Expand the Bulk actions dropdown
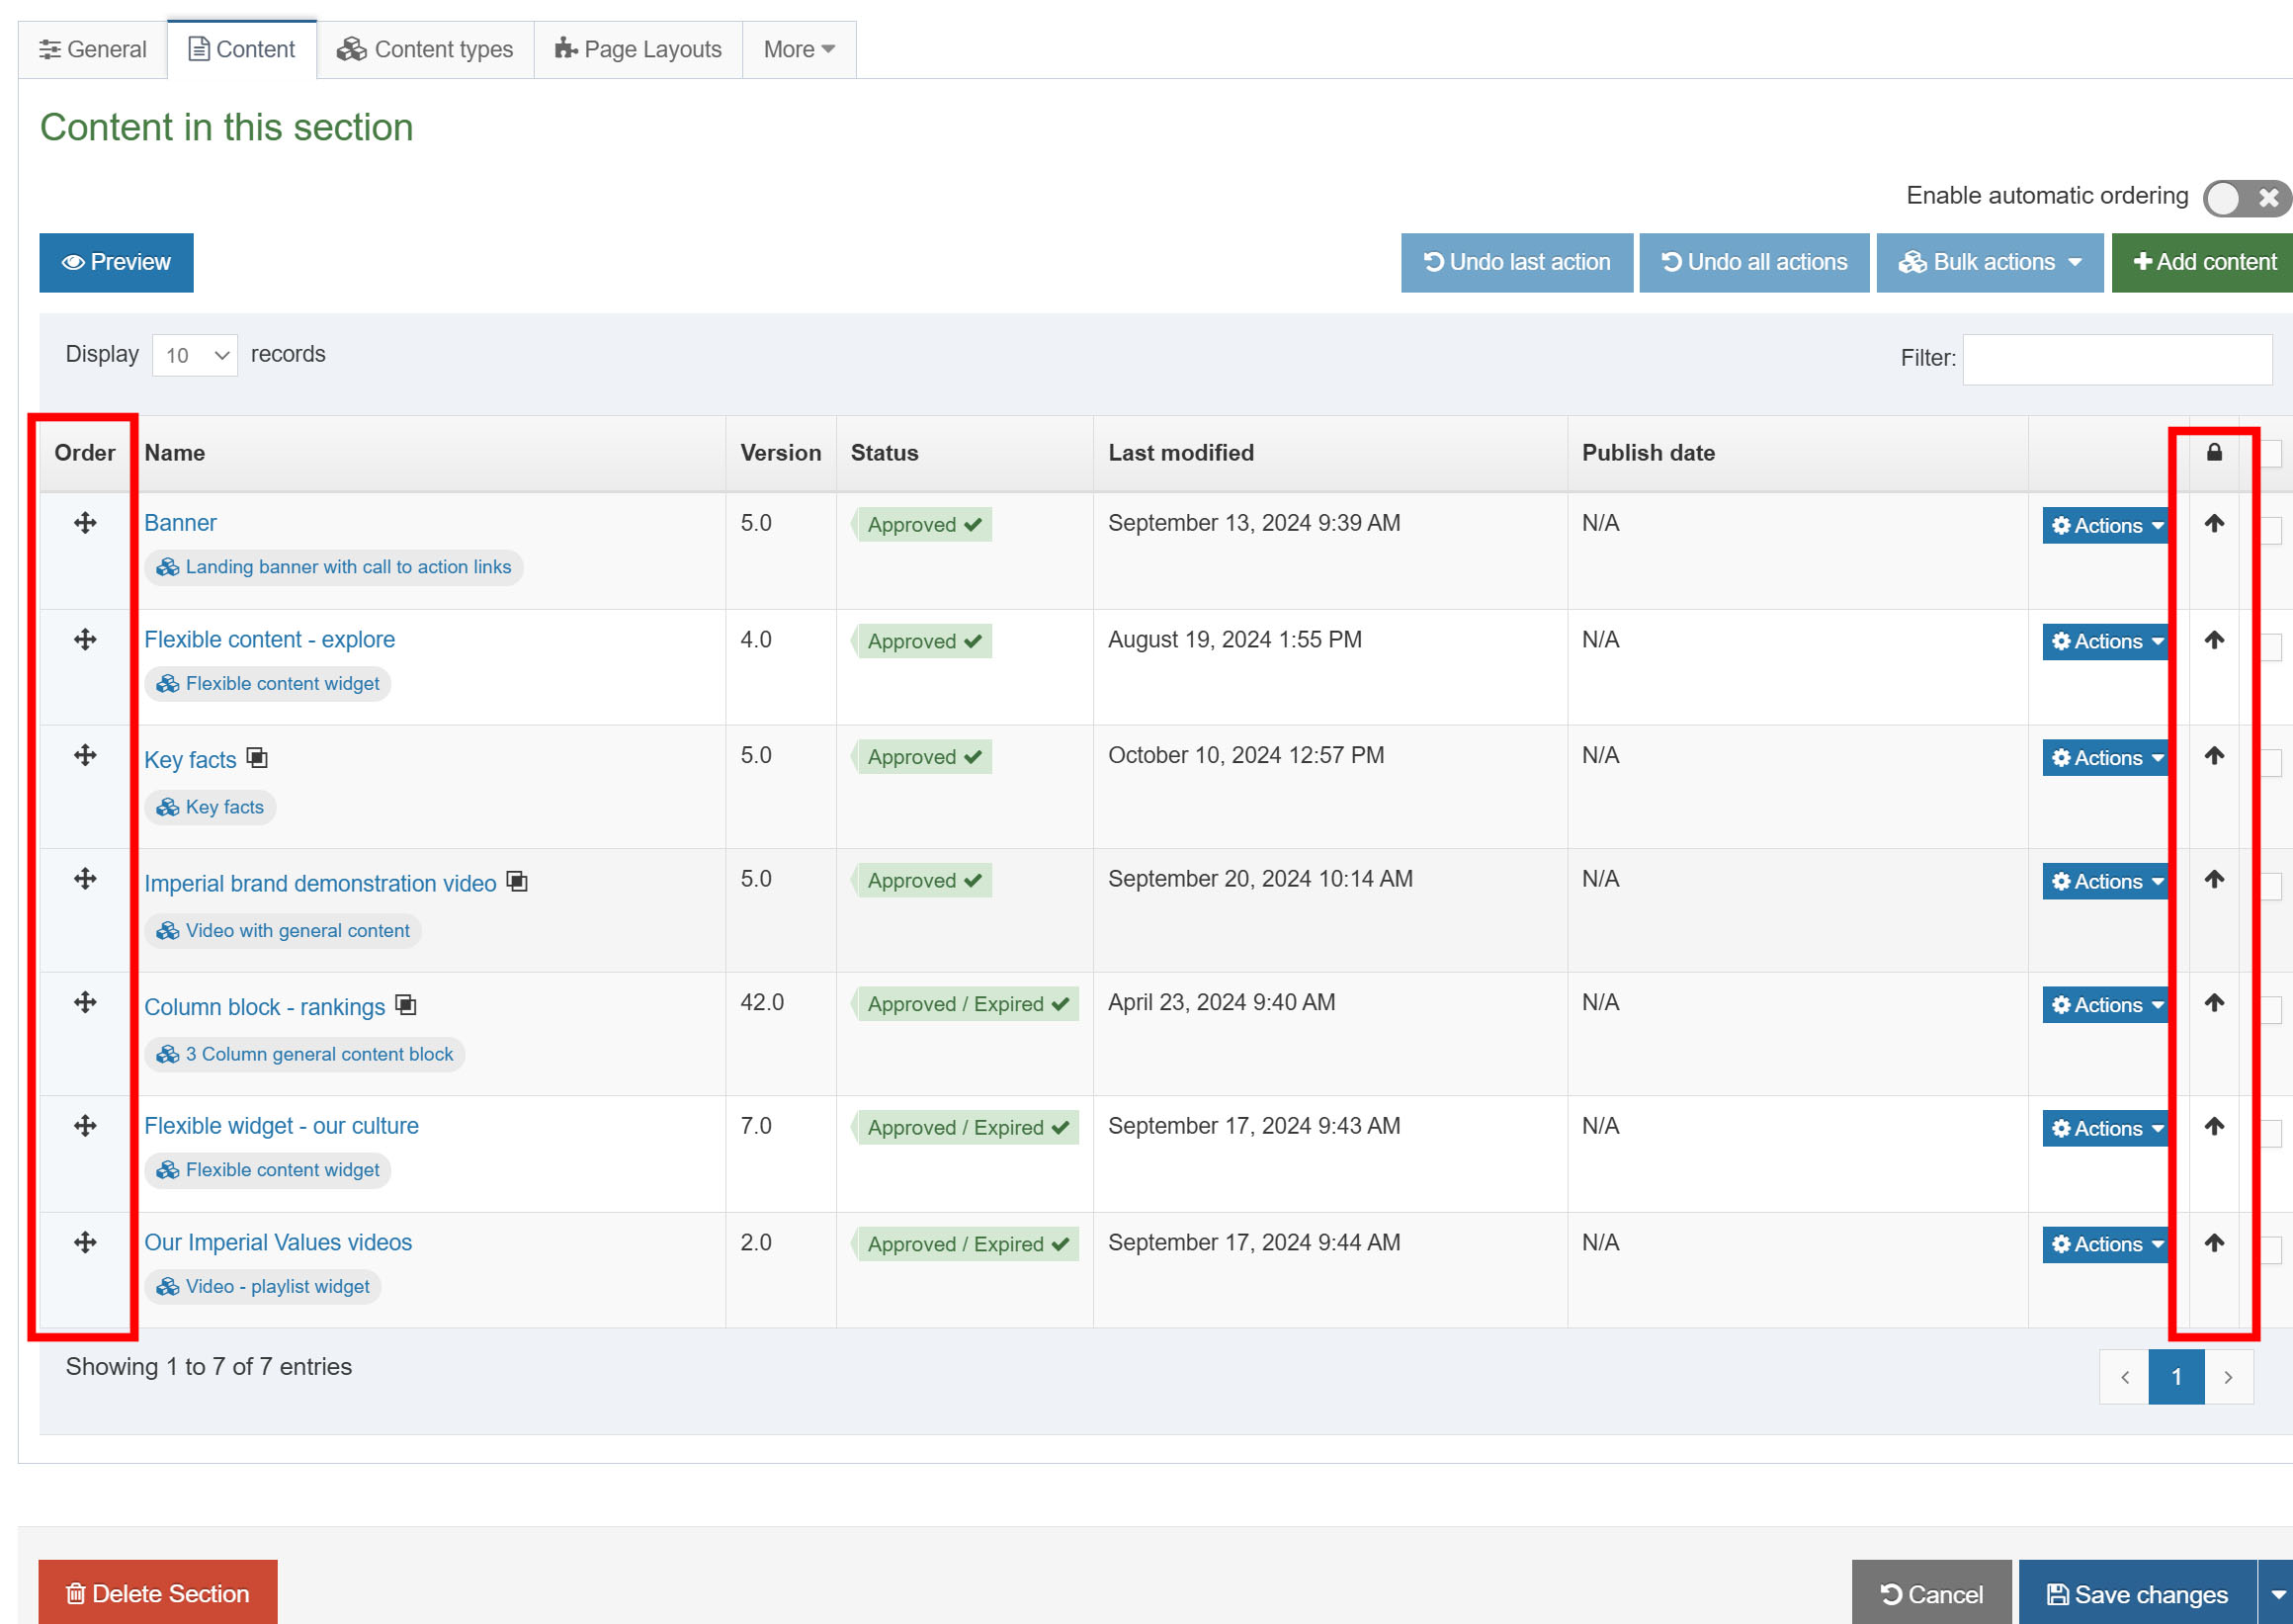This screenshot has height=1624, width=2293. 1990,263
